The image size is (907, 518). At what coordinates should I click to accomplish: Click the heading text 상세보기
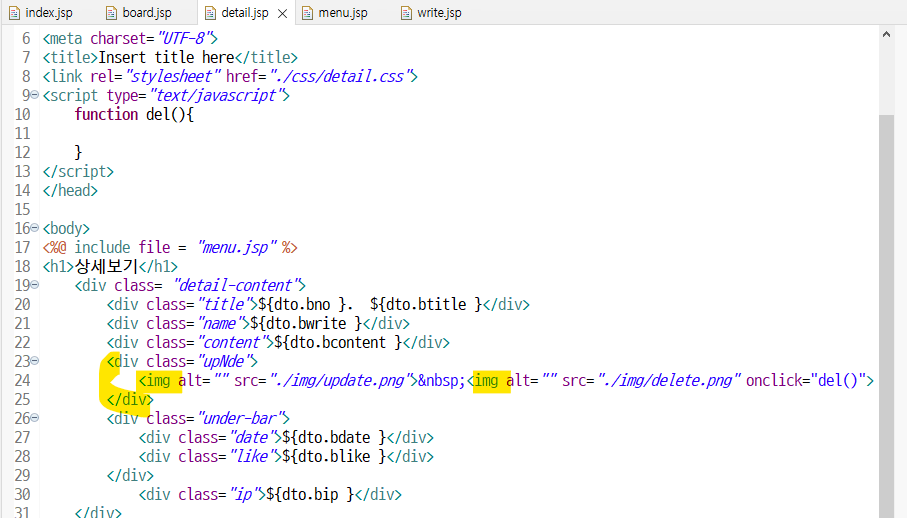(x=106, y=266)
